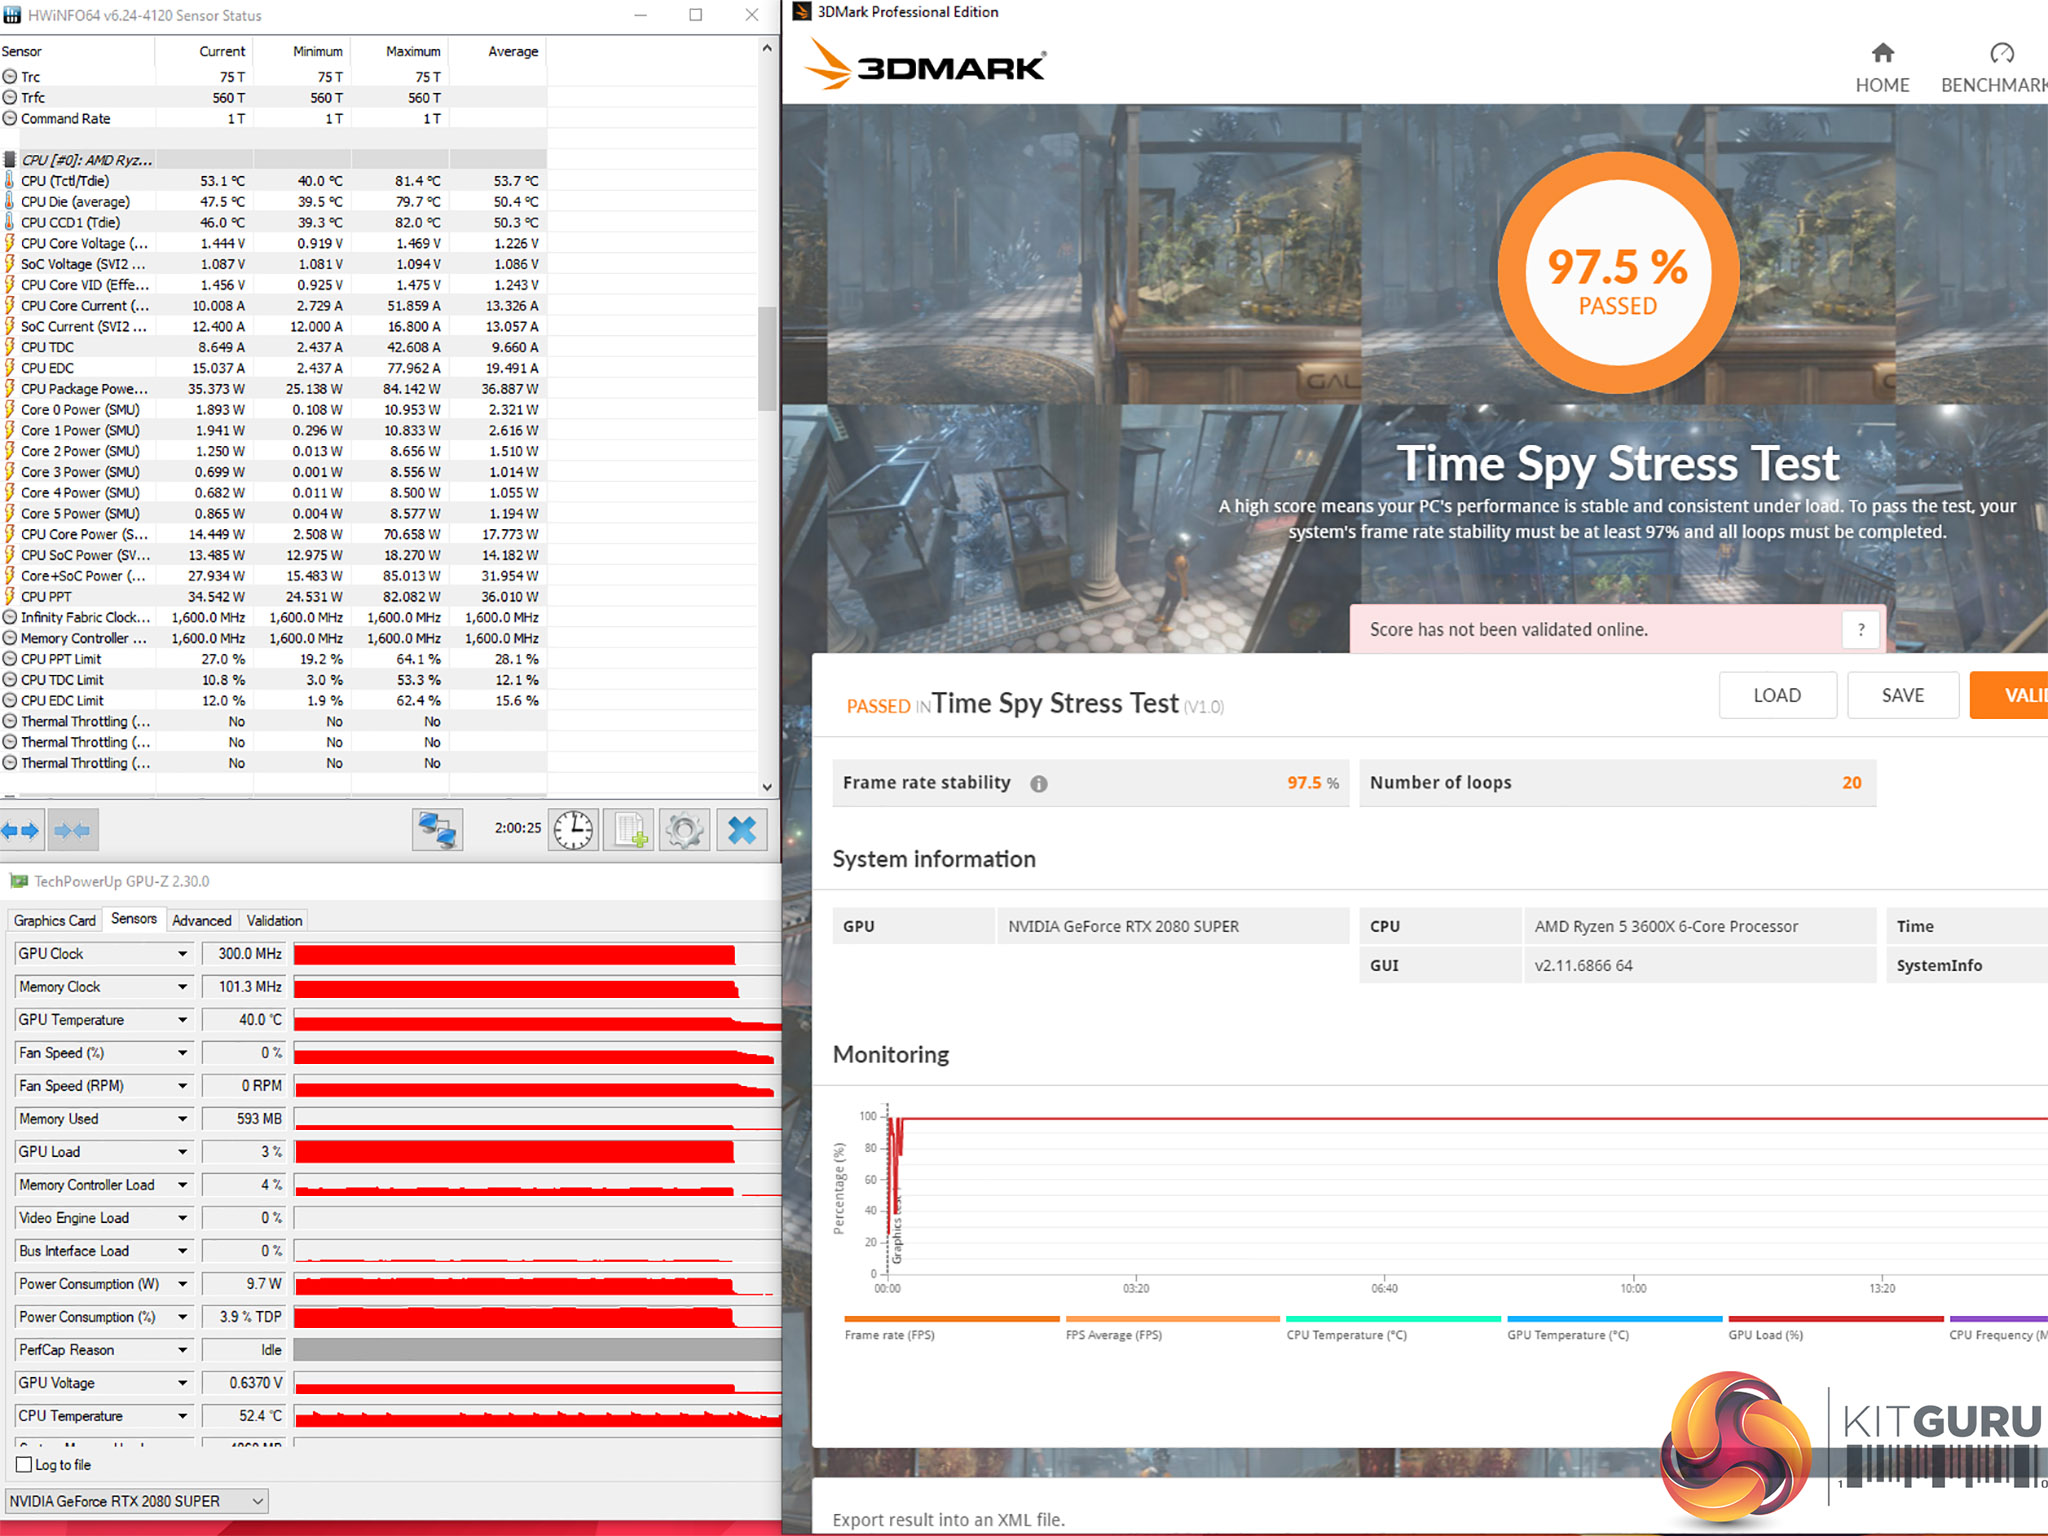Click the question mark beside validation message

pos(1860,630)
